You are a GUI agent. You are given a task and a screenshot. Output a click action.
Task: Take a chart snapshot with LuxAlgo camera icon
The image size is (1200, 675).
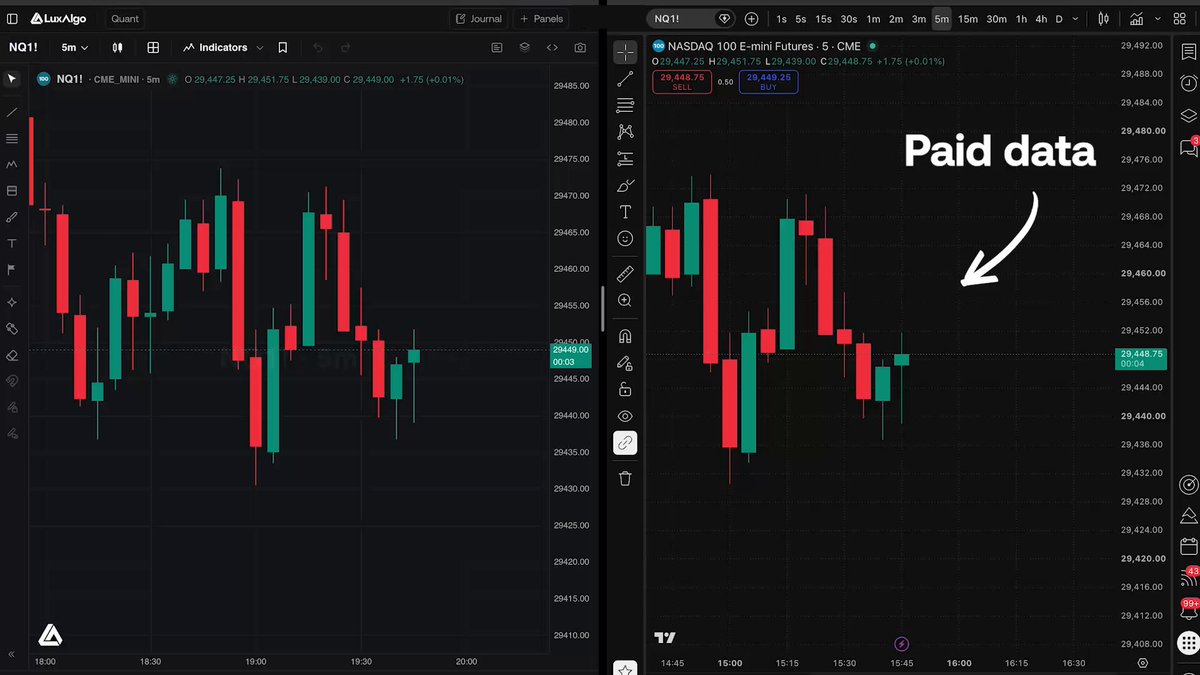coord(580,47)
